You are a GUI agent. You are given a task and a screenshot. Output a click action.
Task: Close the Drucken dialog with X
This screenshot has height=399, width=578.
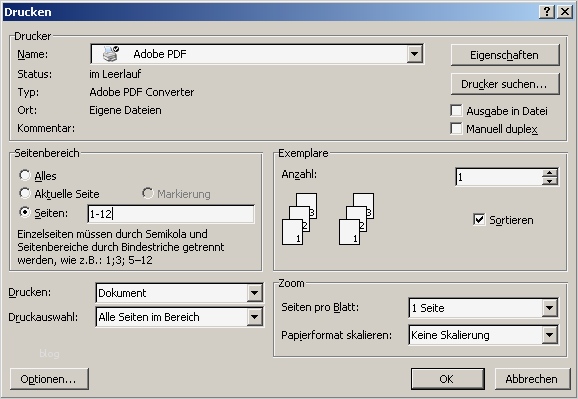(564, 12)
